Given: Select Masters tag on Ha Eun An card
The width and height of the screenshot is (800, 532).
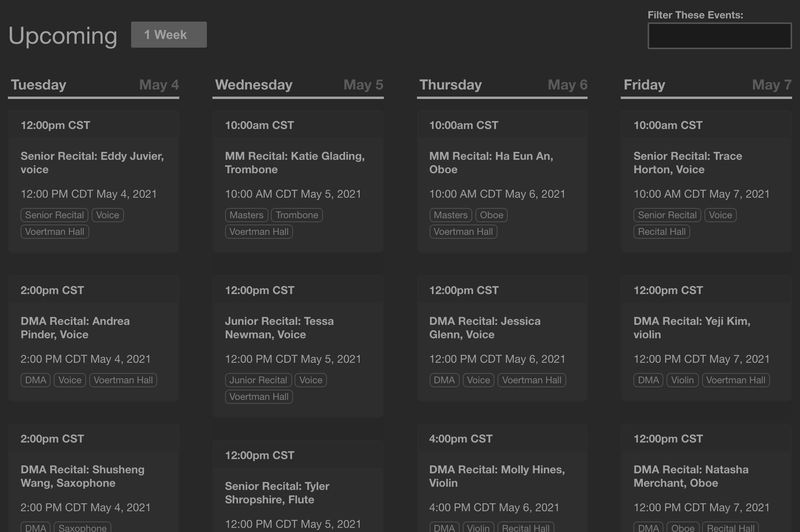Looking at the screenshot, I should (x=451, y=215).
